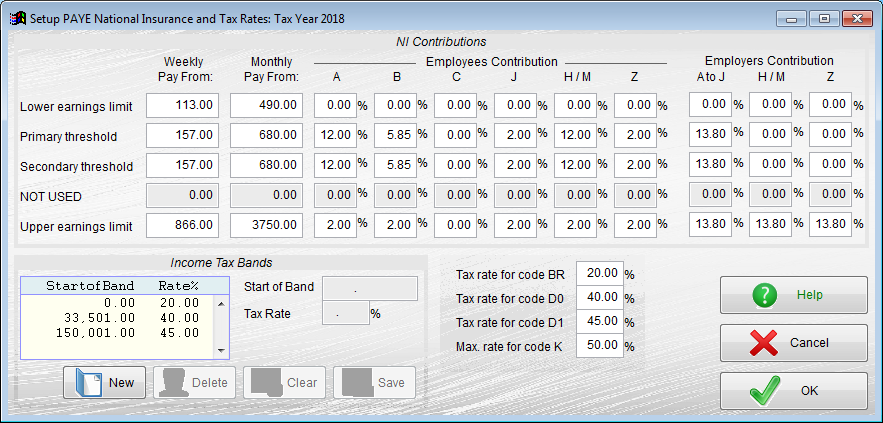883x423 pixels.
Task: Edit the tax rate for code D0 field
Action: [x=600, y=297]
